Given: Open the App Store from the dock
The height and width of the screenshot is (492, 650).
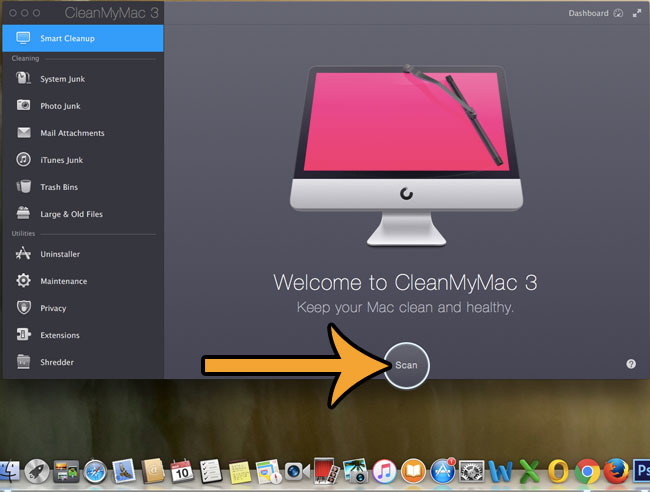Looking at the screenshot, I should click(x=442, y=471).
